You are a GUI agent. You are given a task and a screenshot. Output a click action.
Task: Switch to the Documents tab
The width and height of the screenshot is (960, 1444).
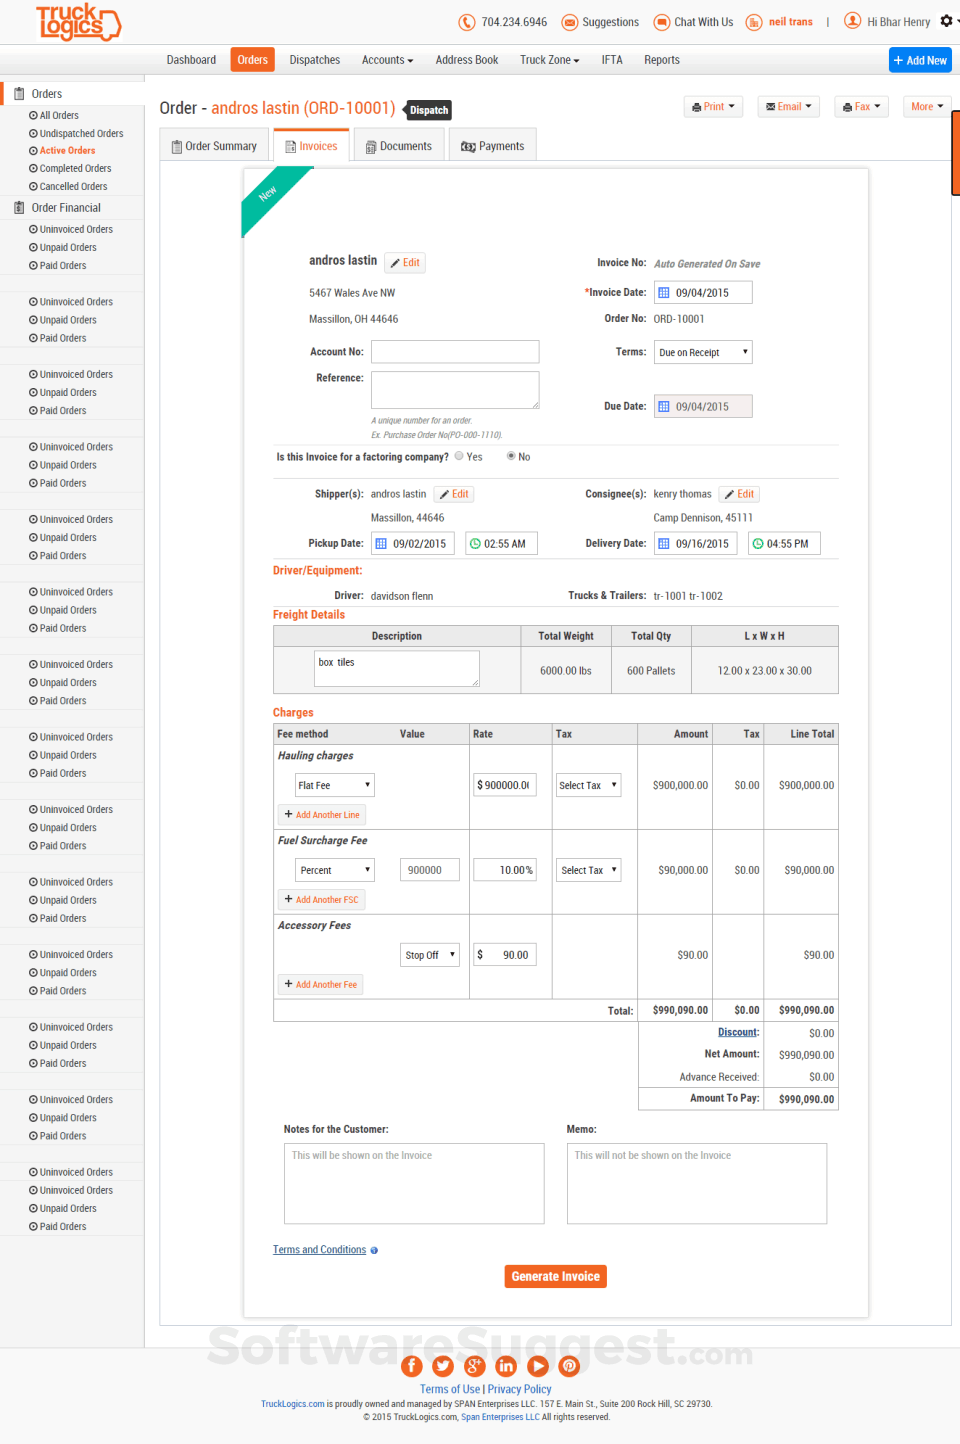pyautogui.click(x=399, y=146)
